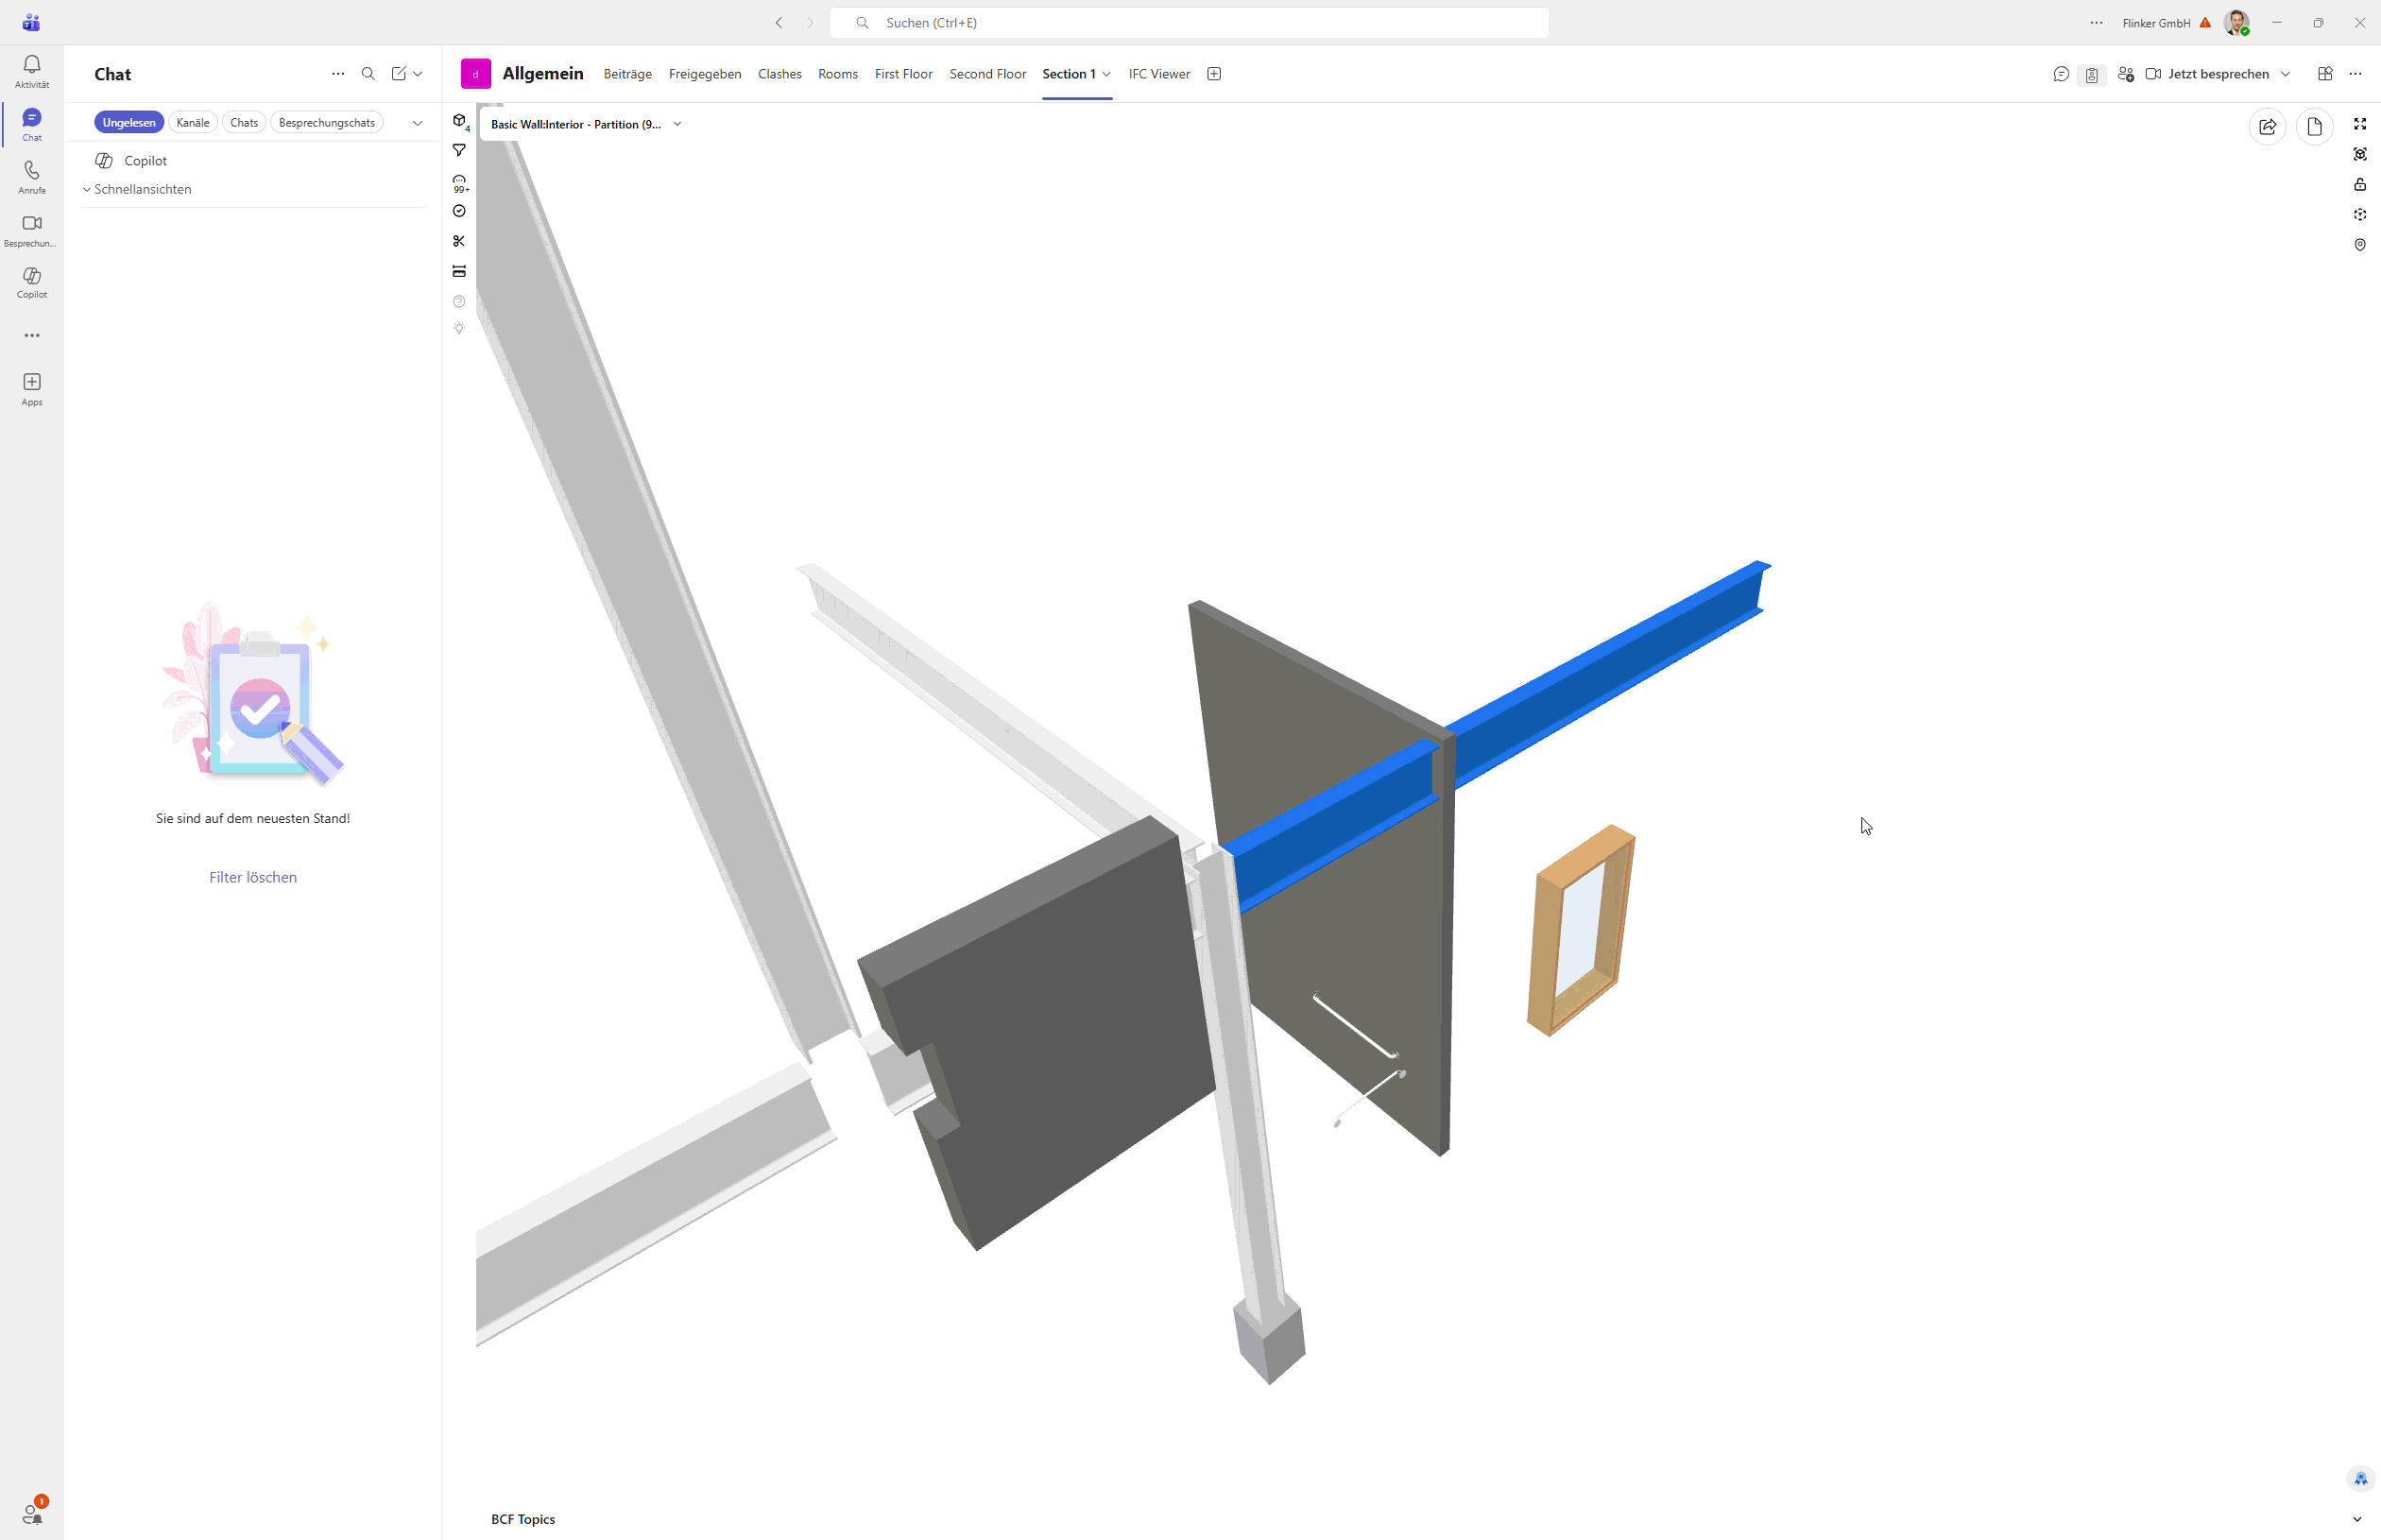Click the share/export button in viewer
This screenshot has width=2381, height=1540.
pyautogui.click(x=2267, y=126)
